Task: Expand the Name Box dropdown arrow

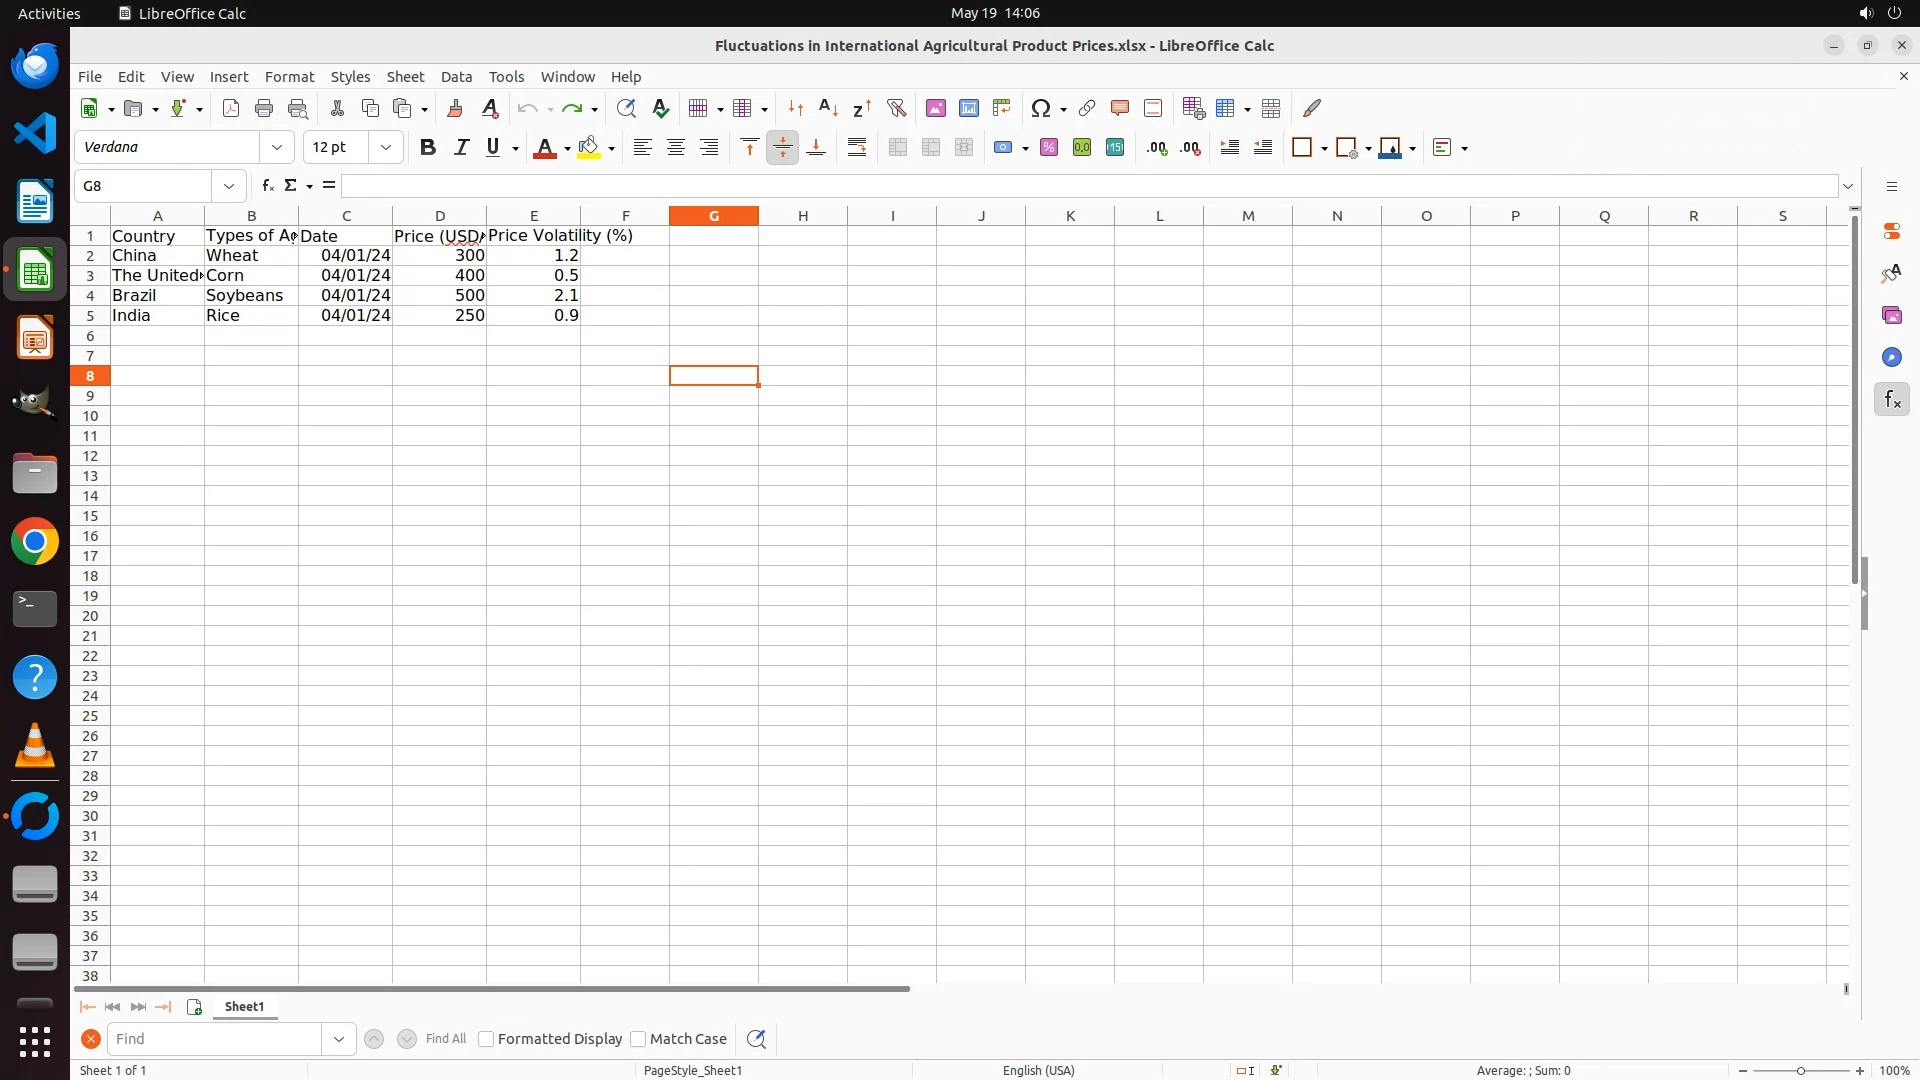Action: [x=229, y=186]
